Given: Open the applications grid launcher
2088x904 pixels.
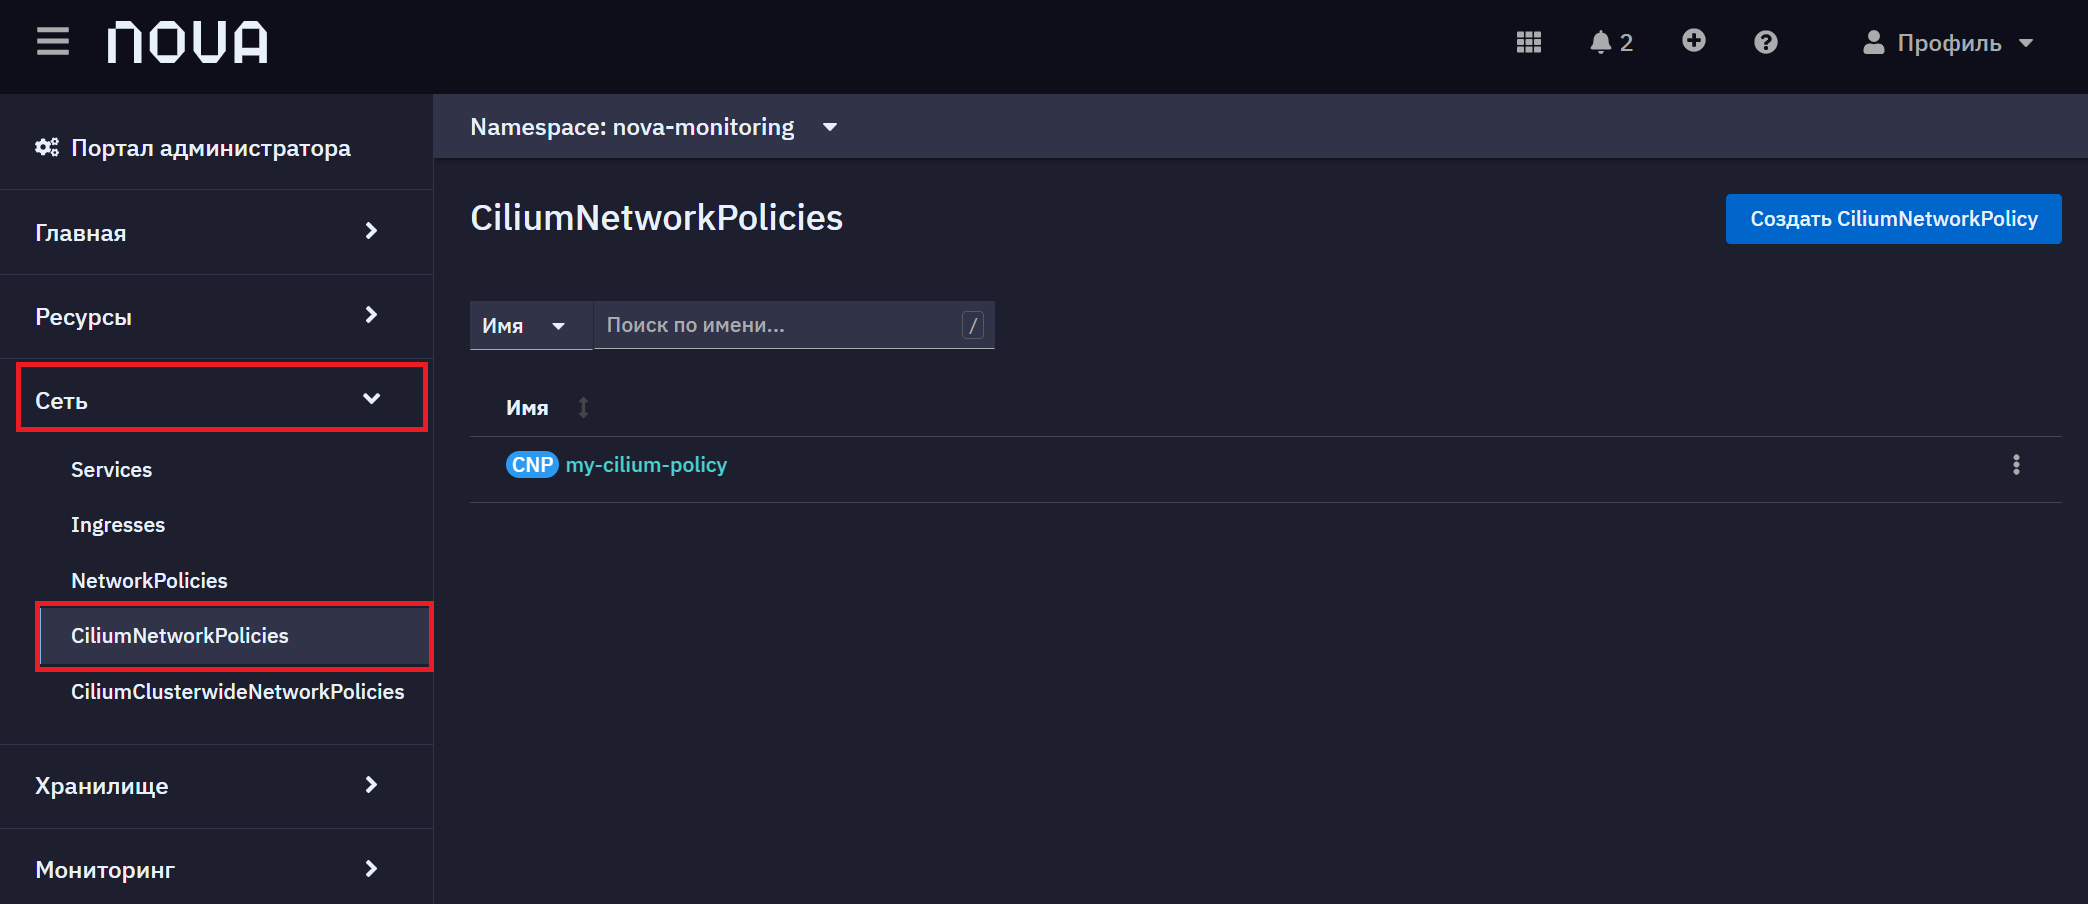Looking at the screenshot, I should (1528, 42).
